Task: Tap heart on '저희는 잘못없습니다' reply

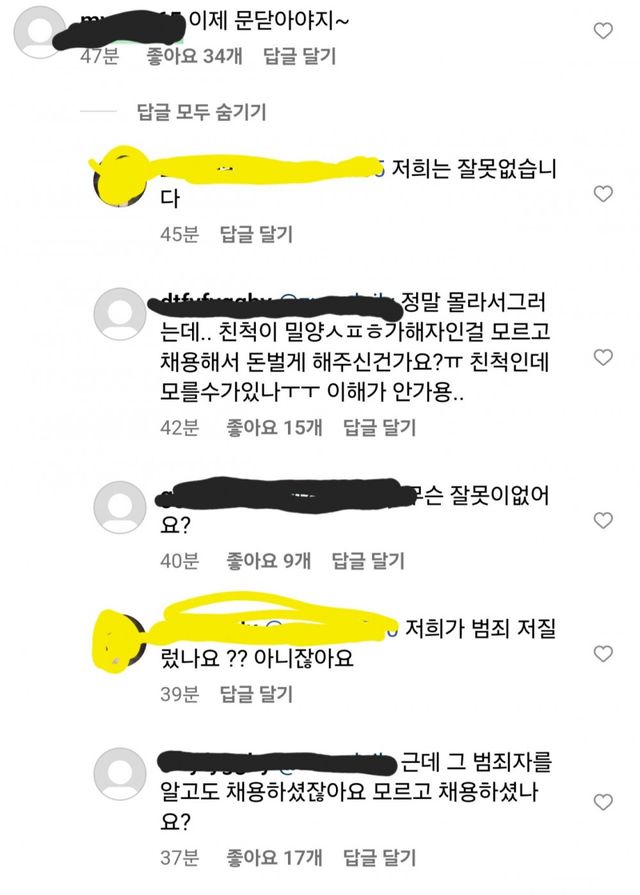Action: [603, 193]
